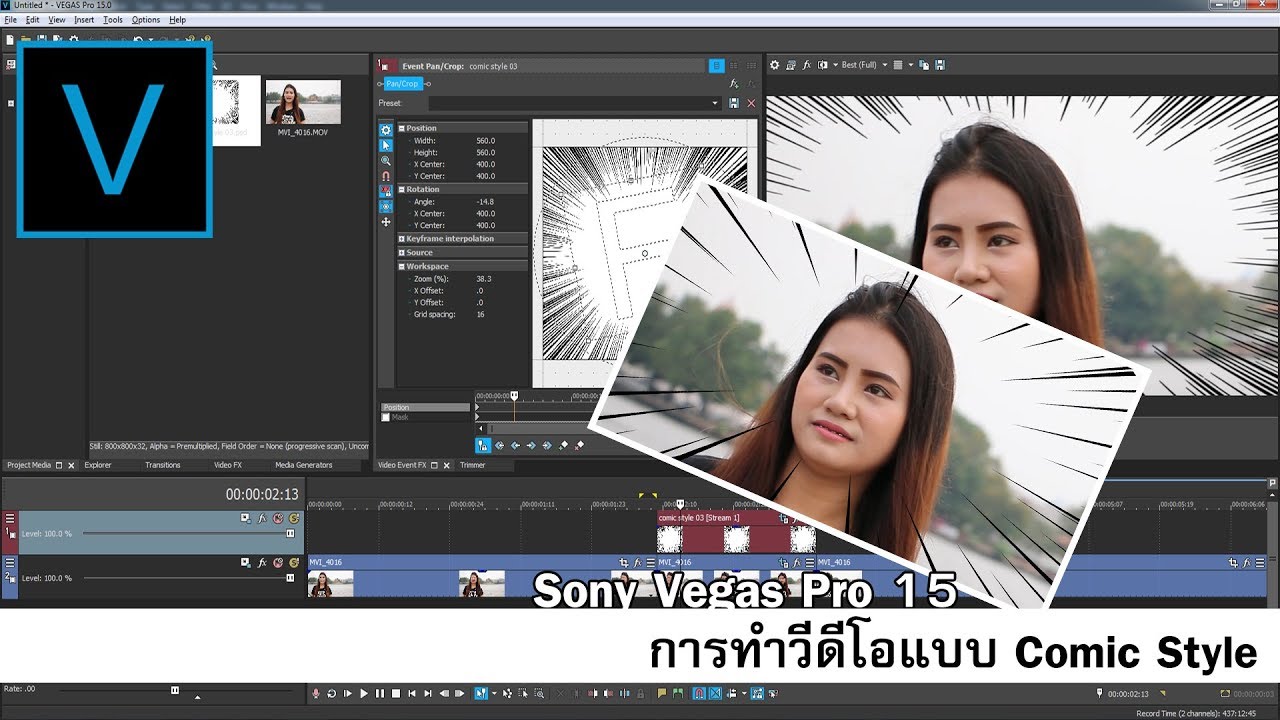Screen dimensions: 1280x720
Task: Mute video track 2
Action: pos(278,563)
